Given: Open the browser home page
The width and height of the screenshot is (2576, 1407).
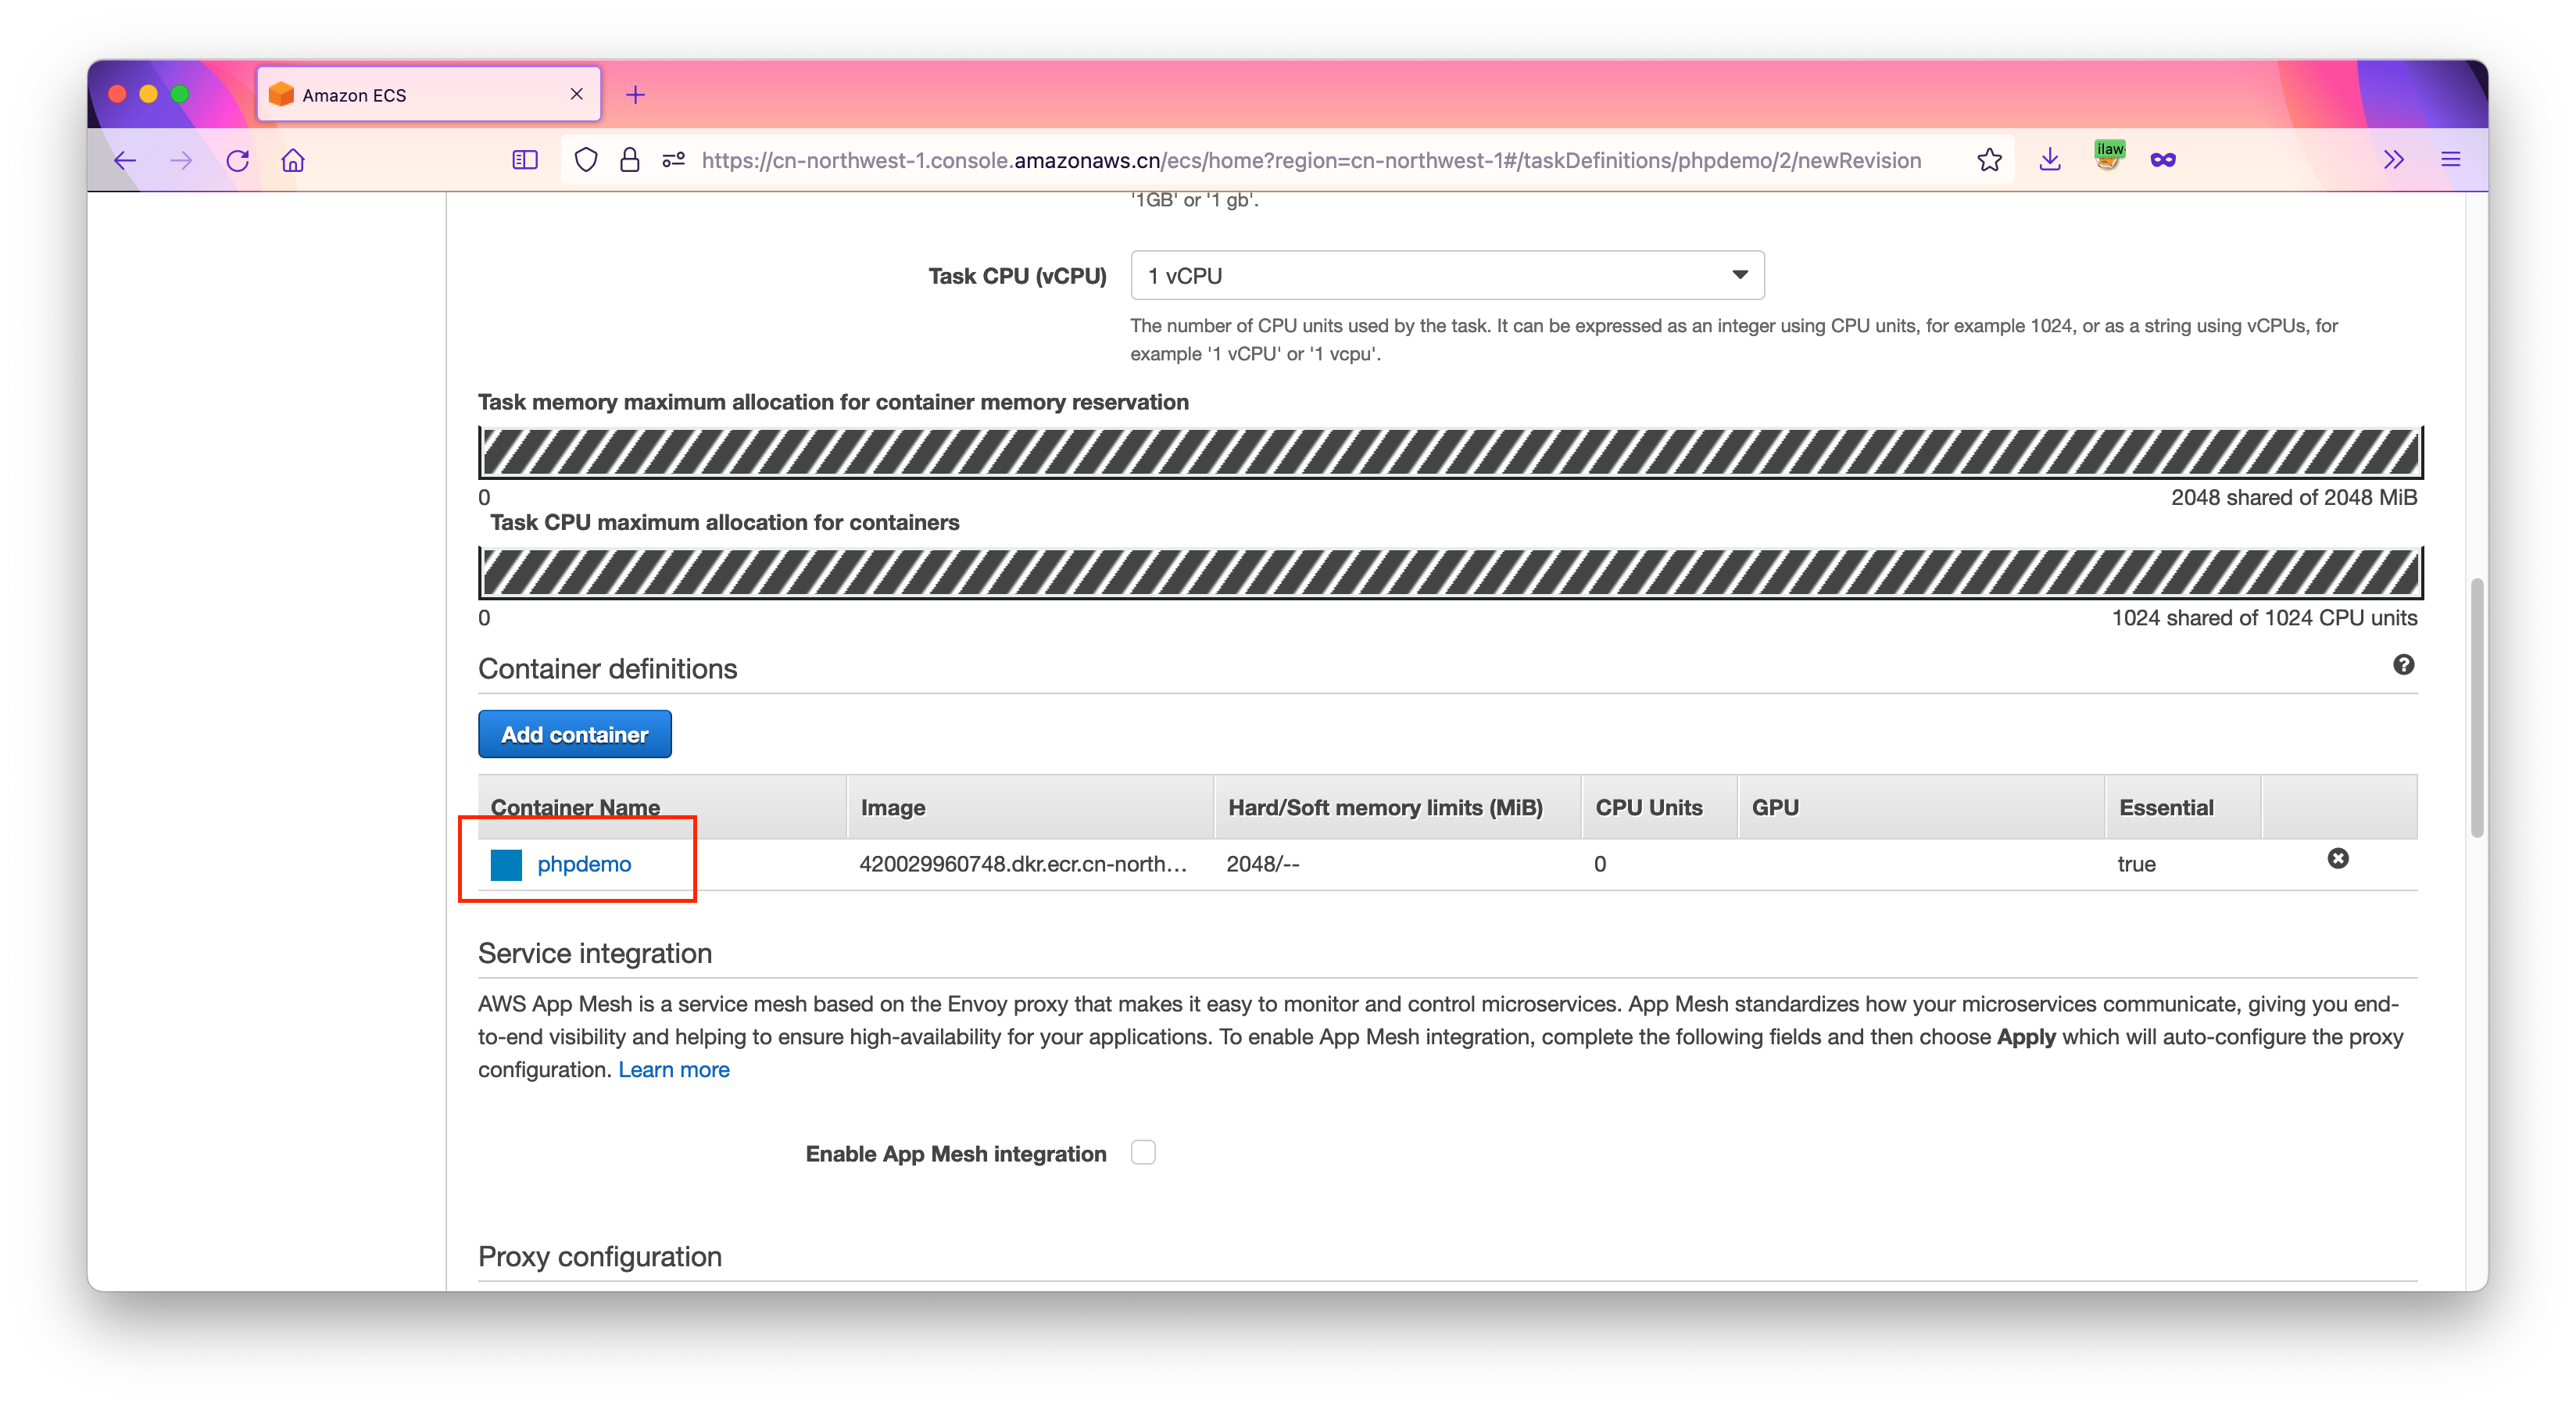Looking at the screenshot, I should pyautogui.click(x=293, y=160).
